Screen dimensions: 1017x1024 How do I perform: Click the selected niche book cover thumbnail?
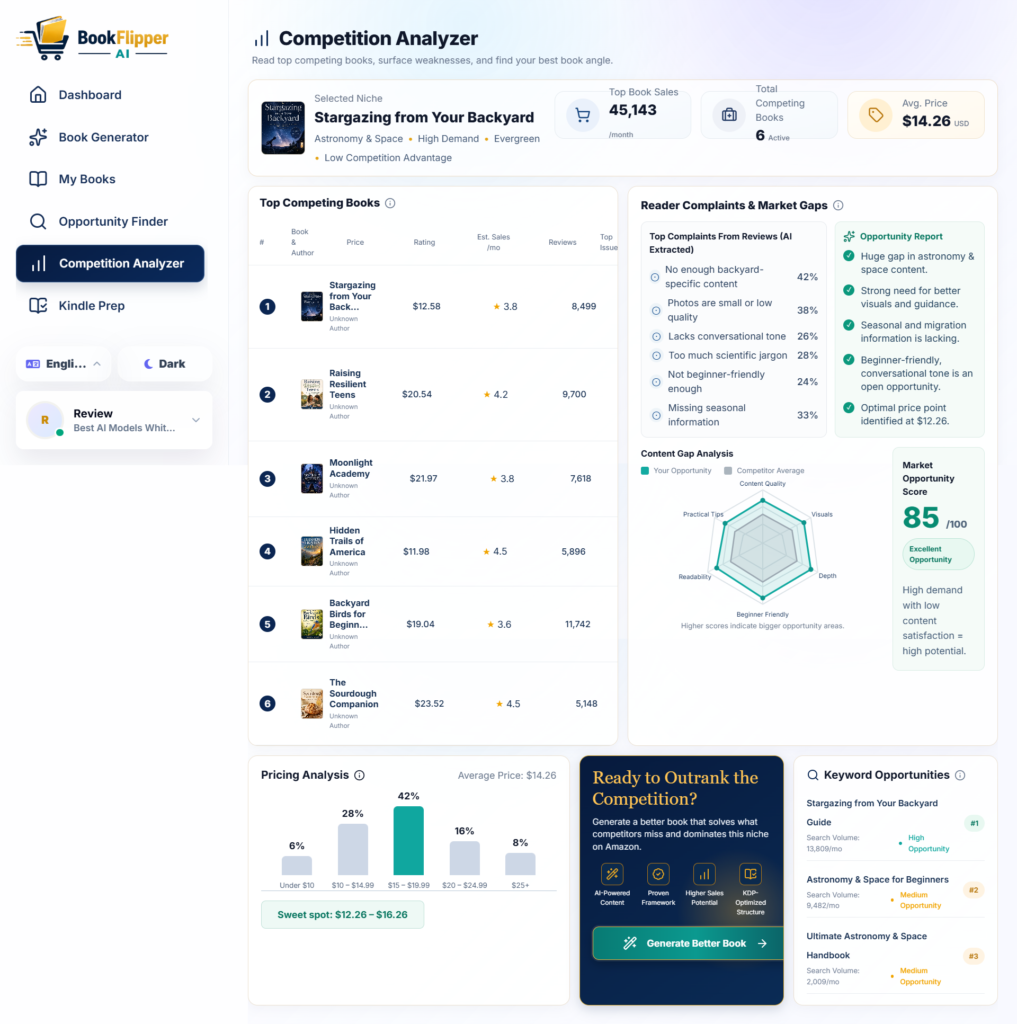click(x=283, y=127)
